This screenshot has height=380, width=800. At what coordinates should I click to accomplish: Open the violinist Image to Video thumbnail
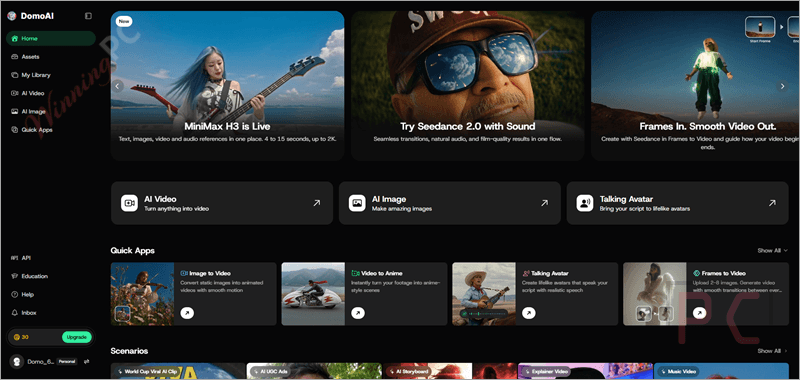[142, 294]
